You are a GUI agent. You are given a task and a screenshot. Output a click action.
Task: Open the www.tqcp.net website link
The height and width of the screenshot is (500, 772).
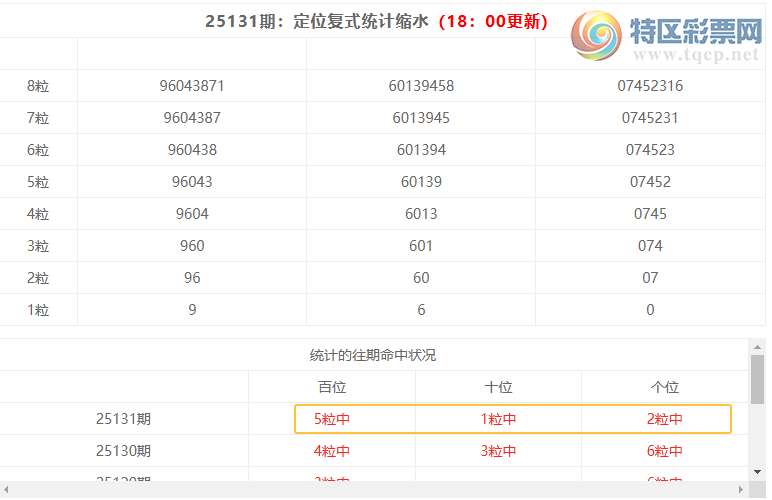point(696,56)
